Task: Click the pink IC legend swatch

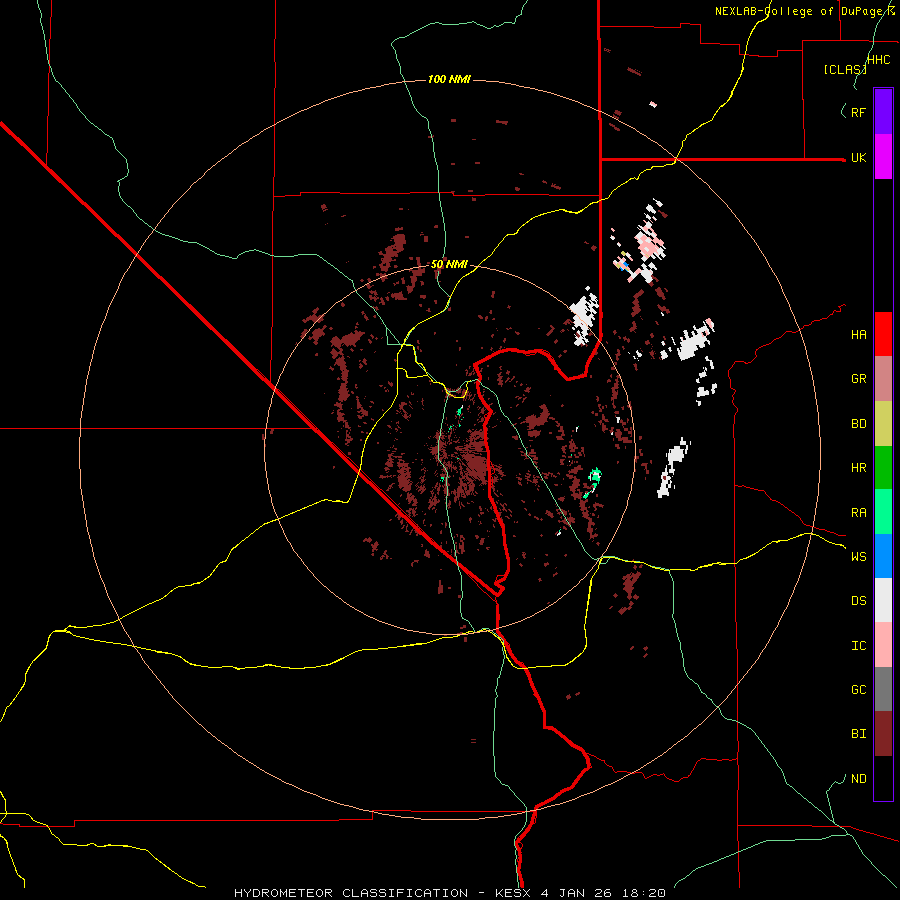Action: [883, 645]
